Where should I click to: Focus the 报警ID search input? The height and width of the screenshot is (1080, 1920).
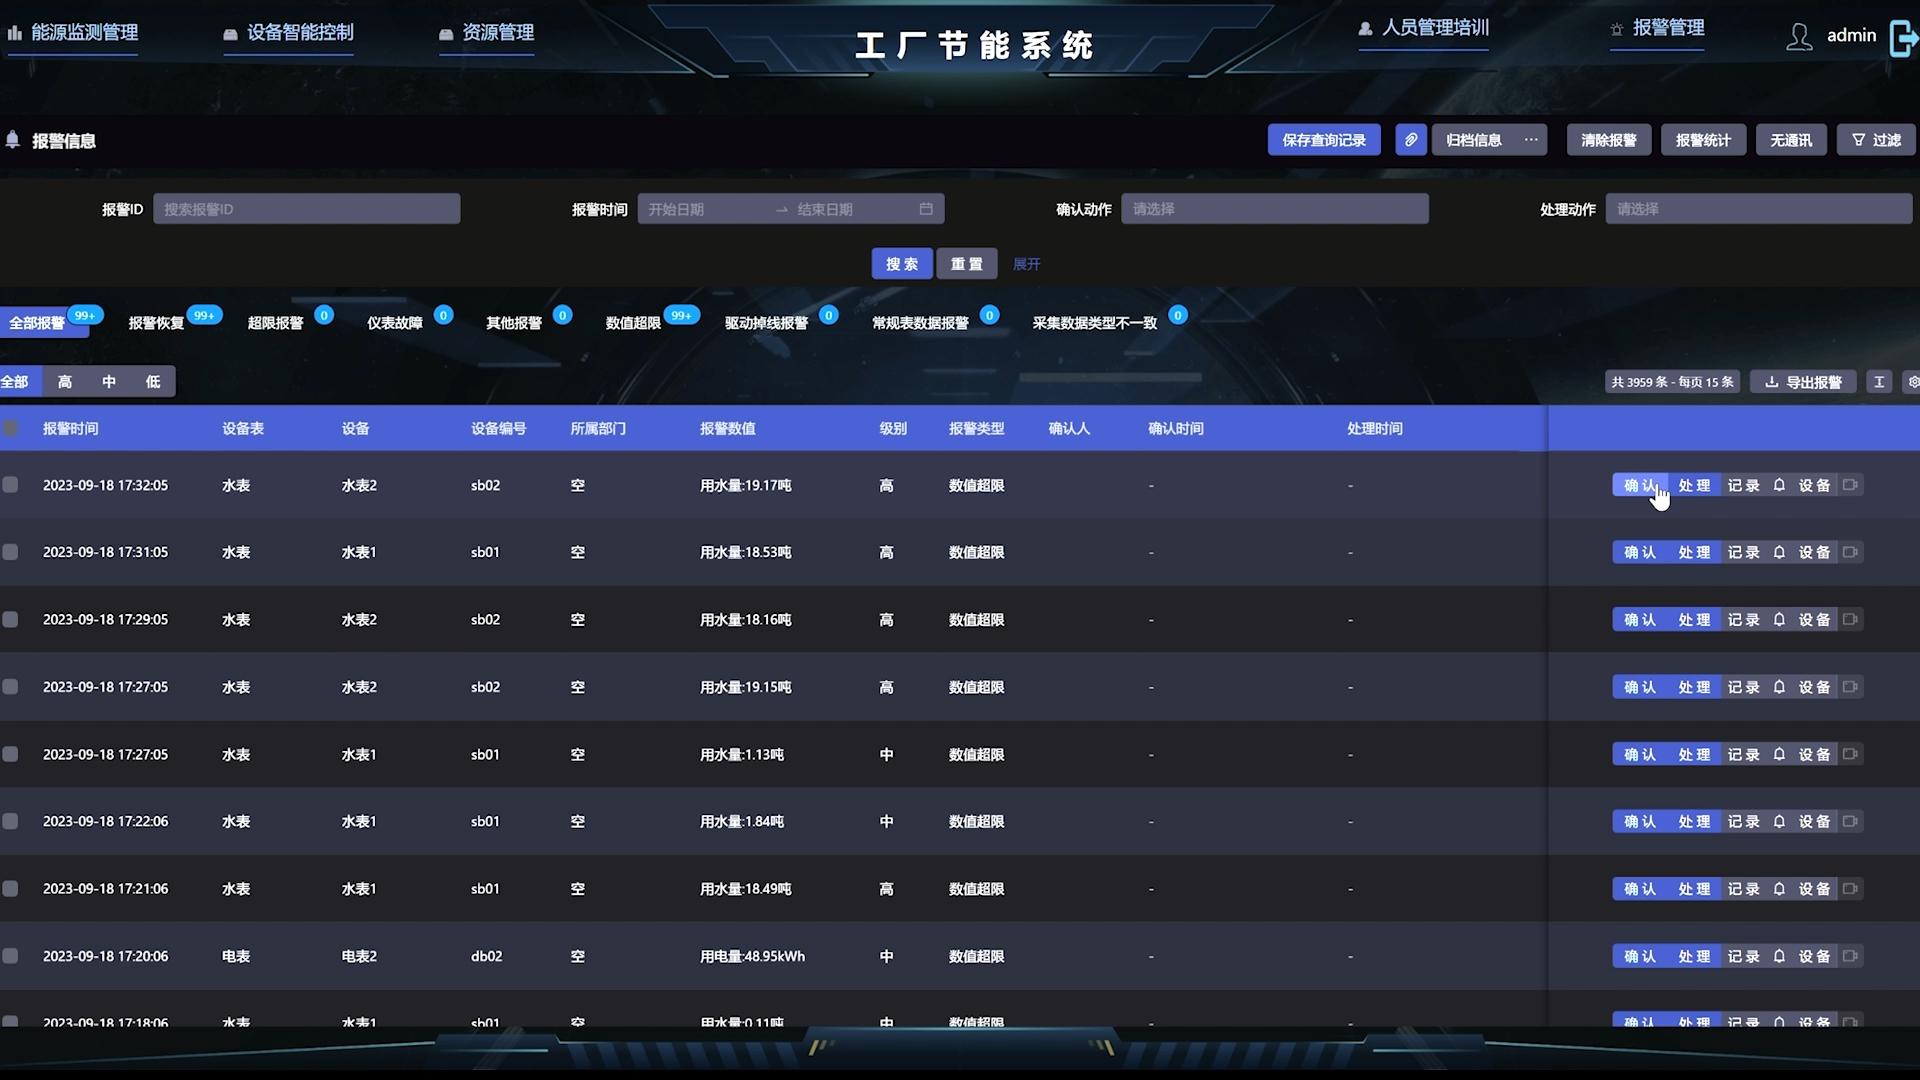[307, 209]
